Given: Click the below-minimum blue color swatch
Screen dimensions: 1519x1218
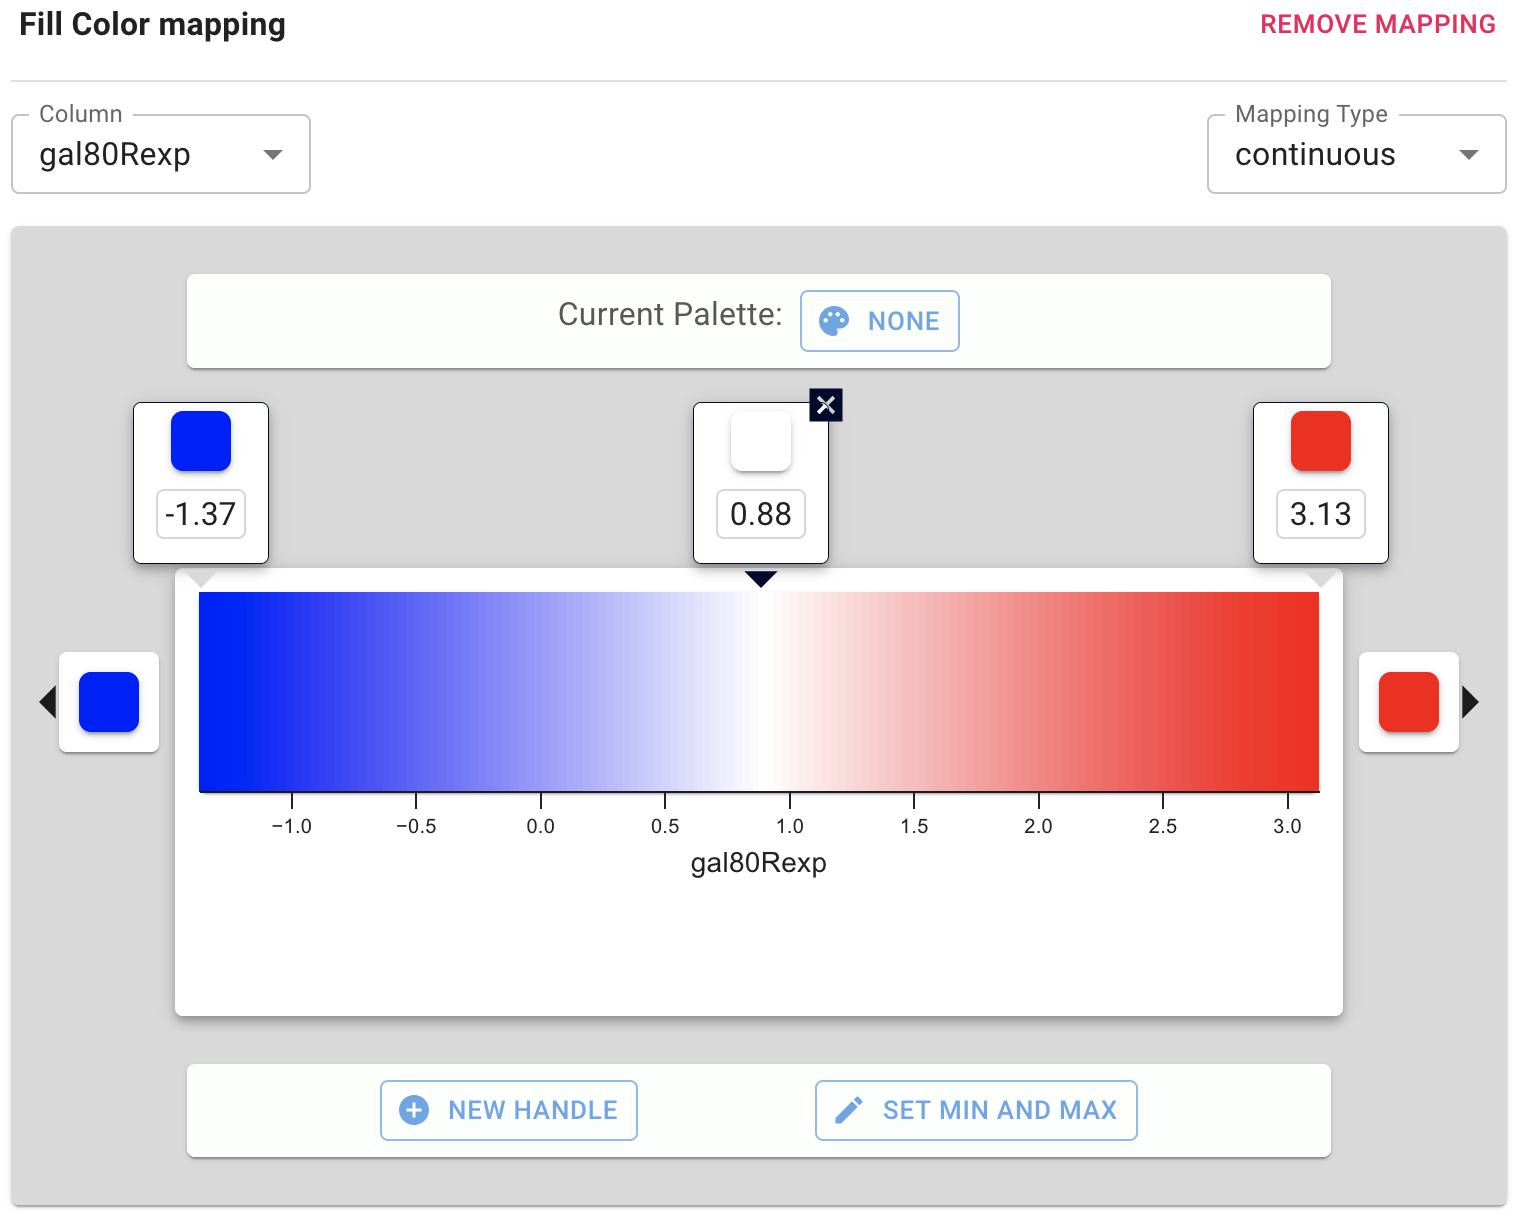Looking at the screenshot, I should (109, 702).
